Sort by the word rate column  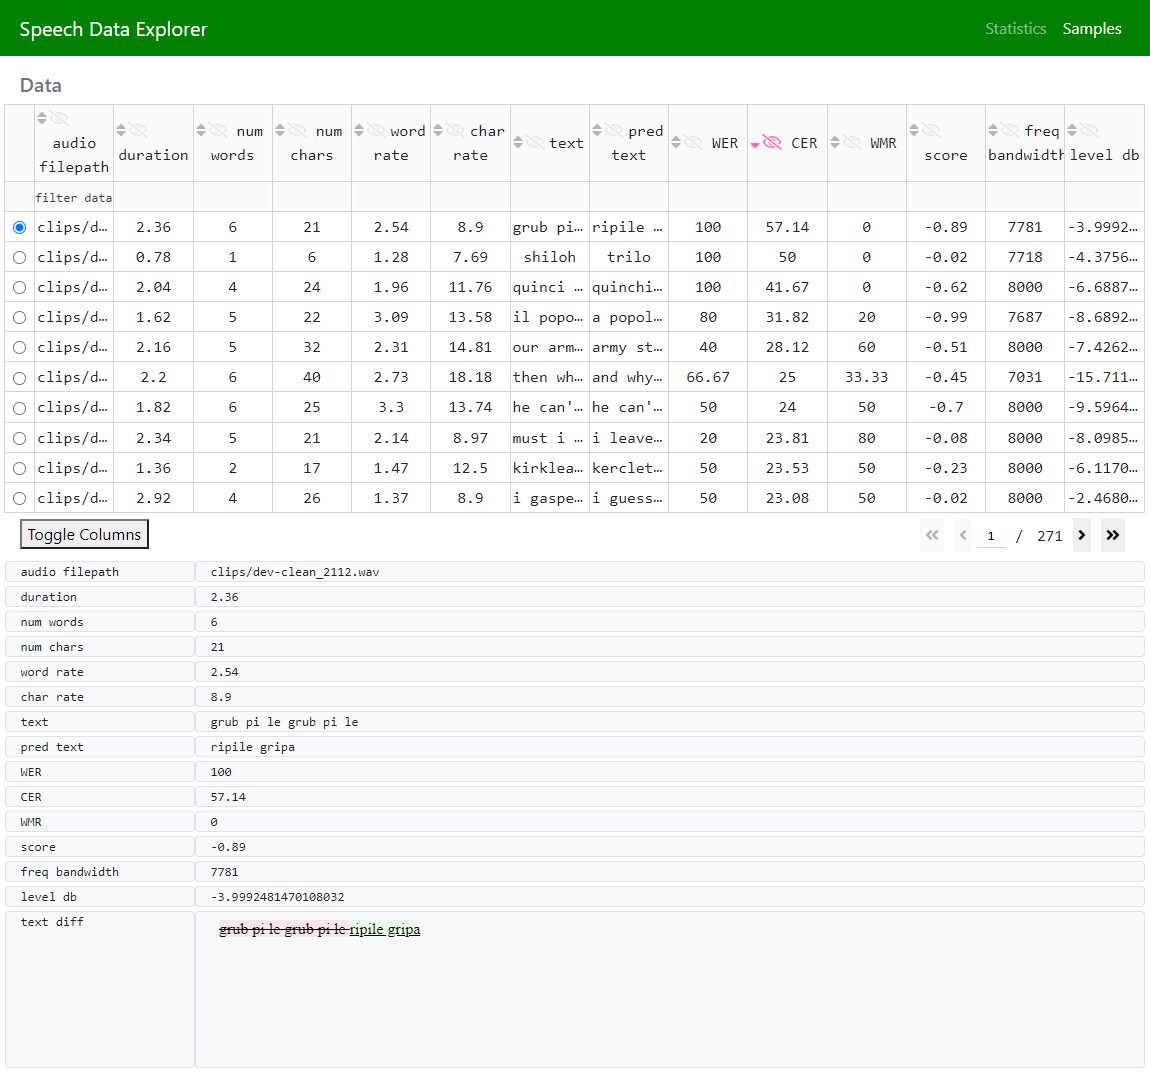pos(359,130)
